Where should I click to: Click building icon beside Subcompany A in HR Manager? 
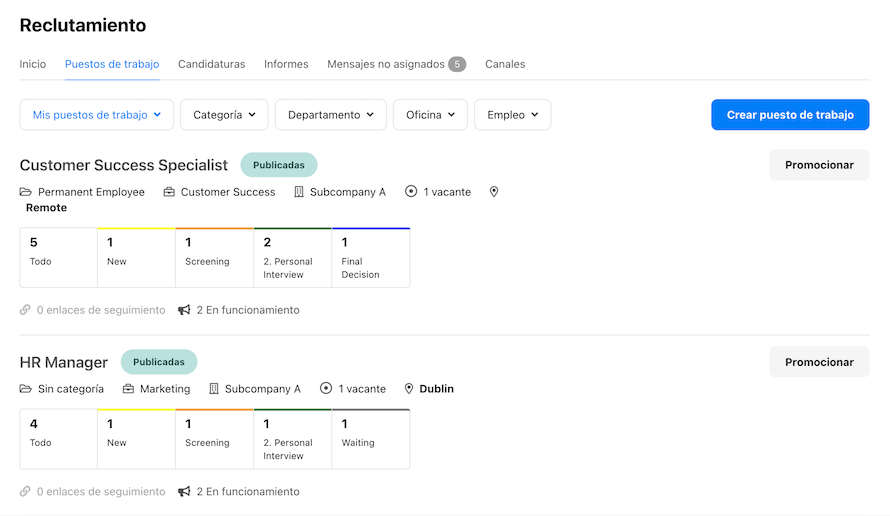tap(213, 389)
